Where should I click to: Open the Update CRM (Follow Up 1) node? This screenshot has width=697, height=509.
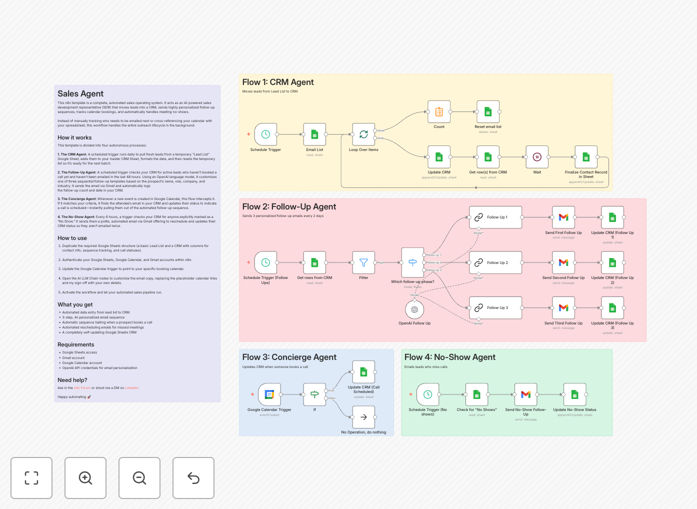point(612,217)
